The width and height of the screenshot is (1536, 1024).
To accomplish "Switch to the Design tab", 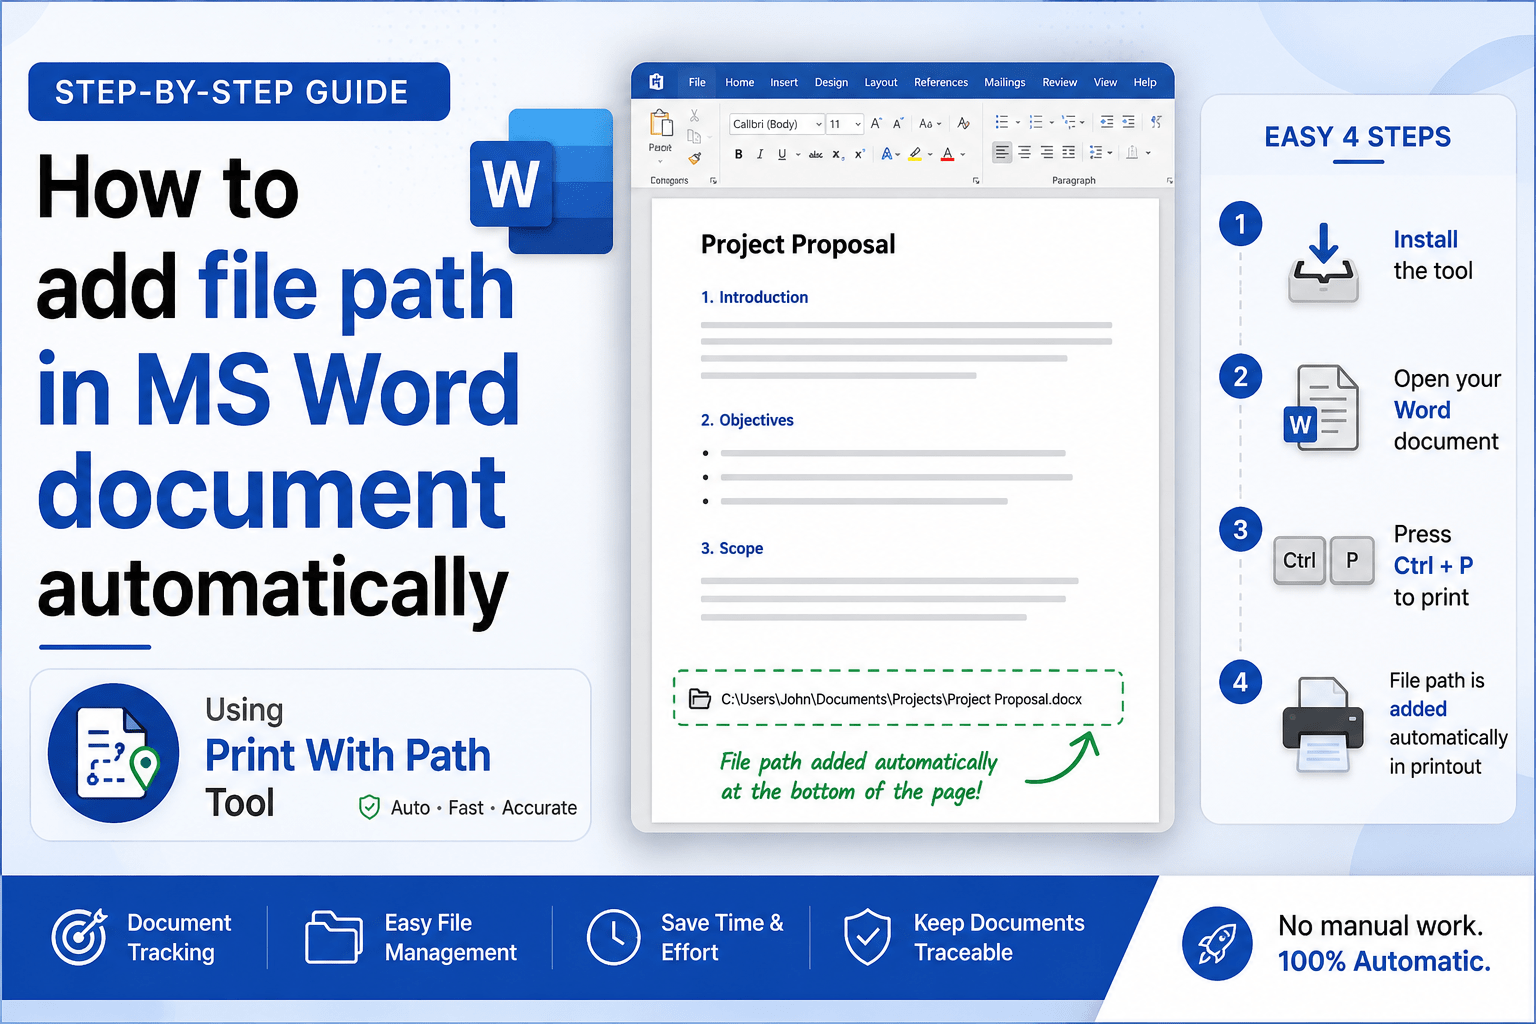I will [831, 82].
